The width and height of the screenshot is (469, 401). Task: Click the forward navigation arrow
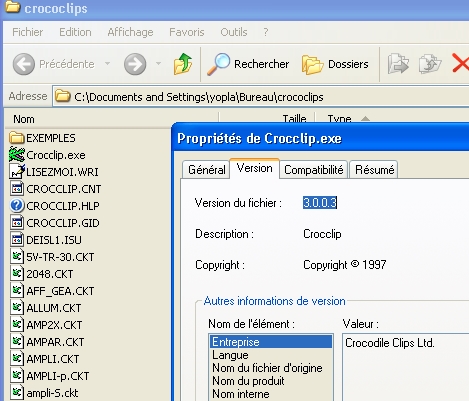[x=135, y=64]
